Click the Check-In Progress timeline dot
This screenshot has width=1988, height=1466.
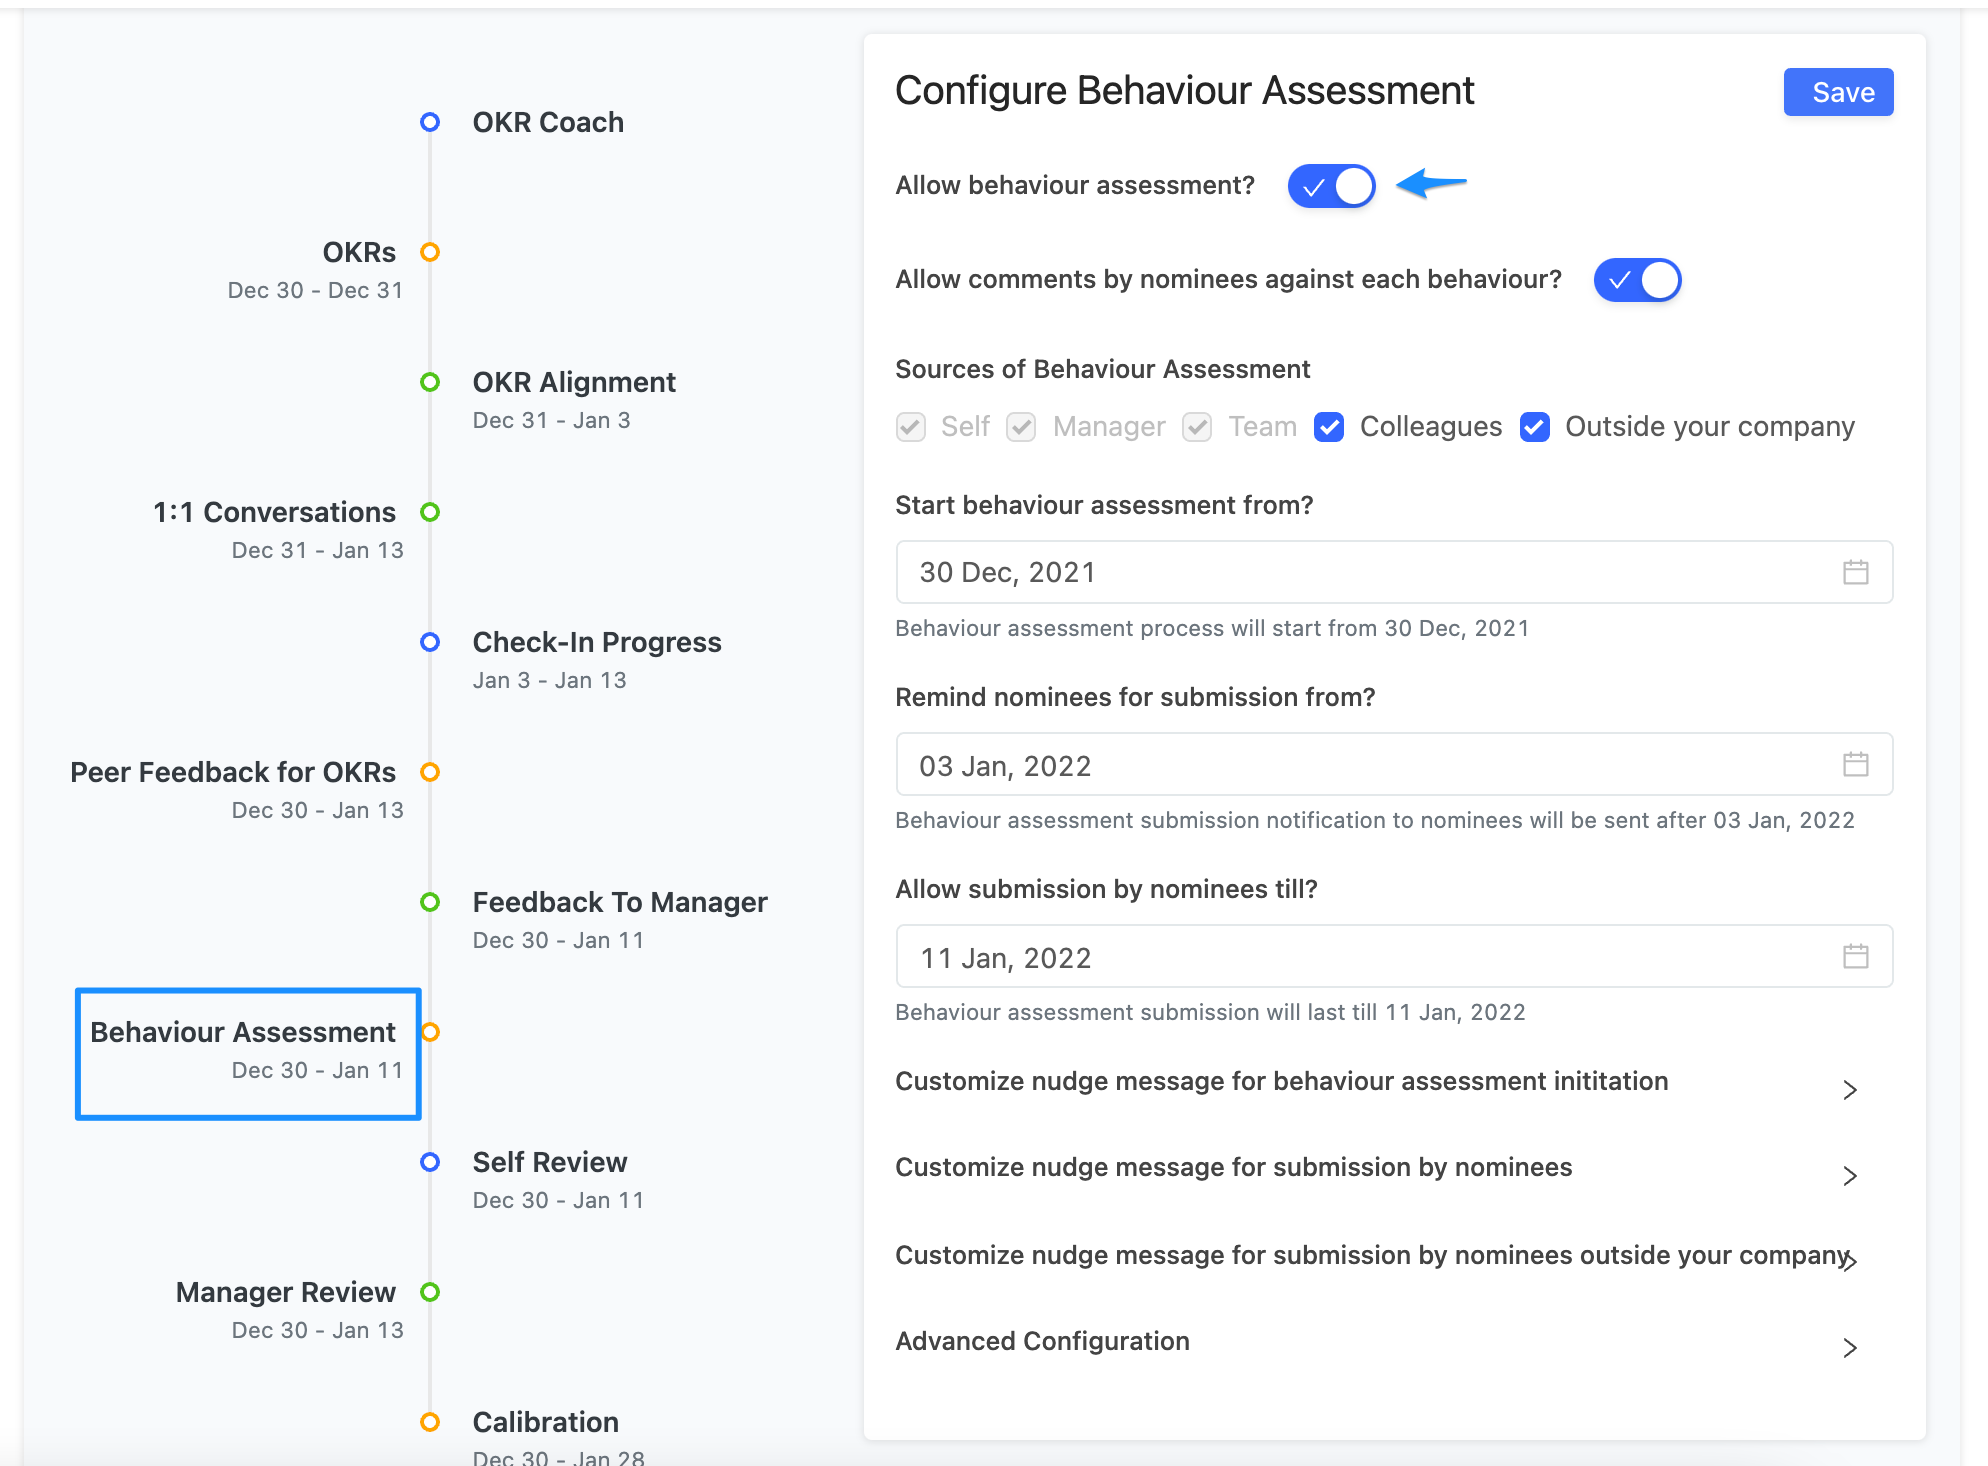coord(430,642)
